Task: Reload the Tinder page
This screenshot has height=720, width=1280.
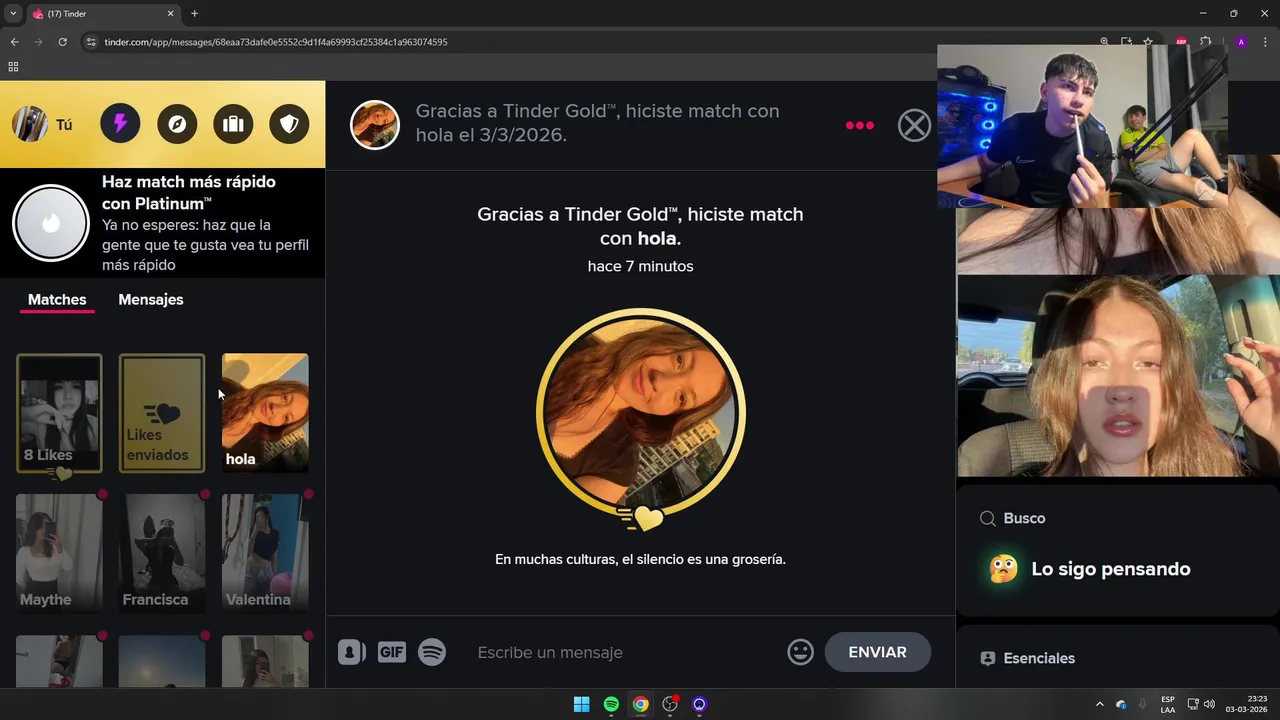Action: [x=62, y=42]
